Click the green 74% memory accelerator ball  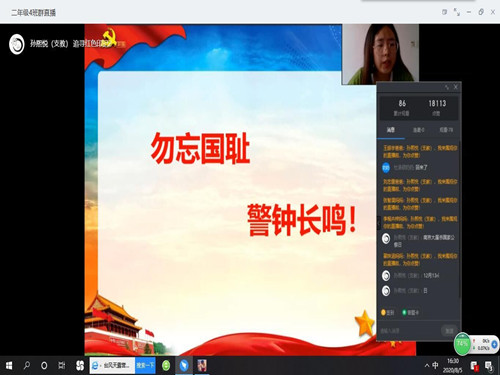[462, 343]
